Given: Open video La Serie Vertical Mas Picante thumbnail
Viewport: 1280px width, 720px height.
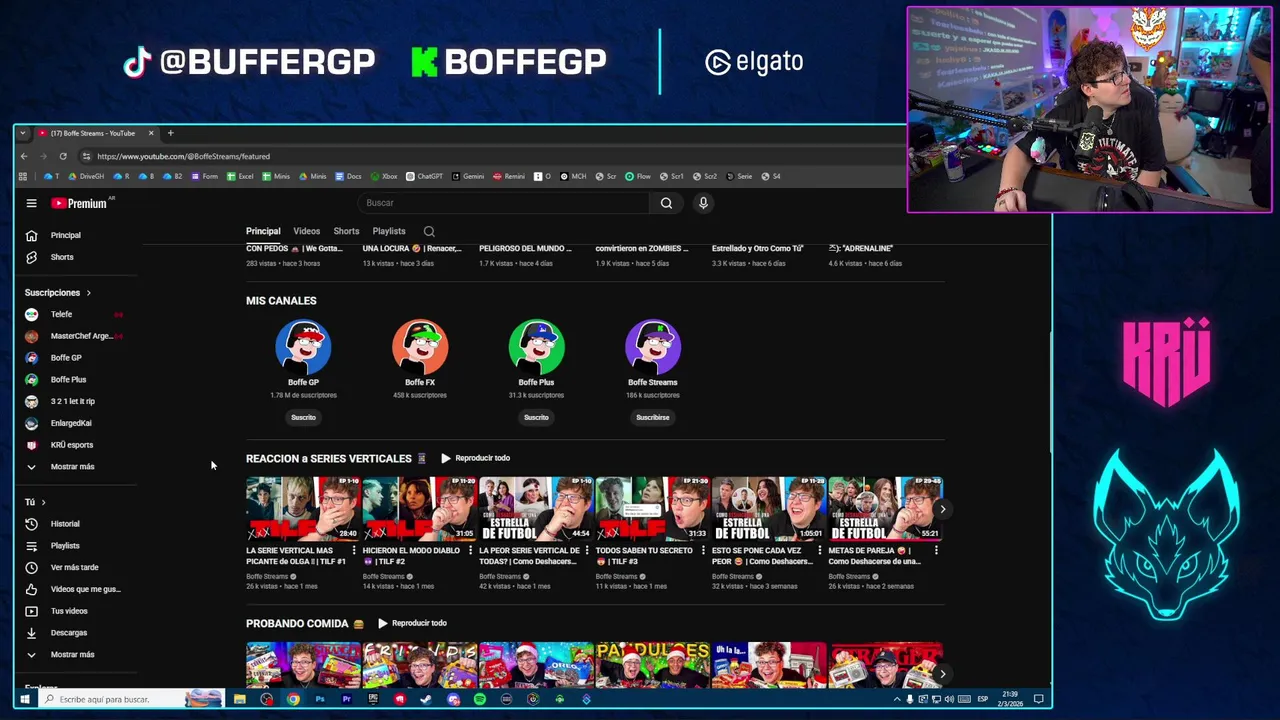Looking at the screenshot, I should [303, 509].
